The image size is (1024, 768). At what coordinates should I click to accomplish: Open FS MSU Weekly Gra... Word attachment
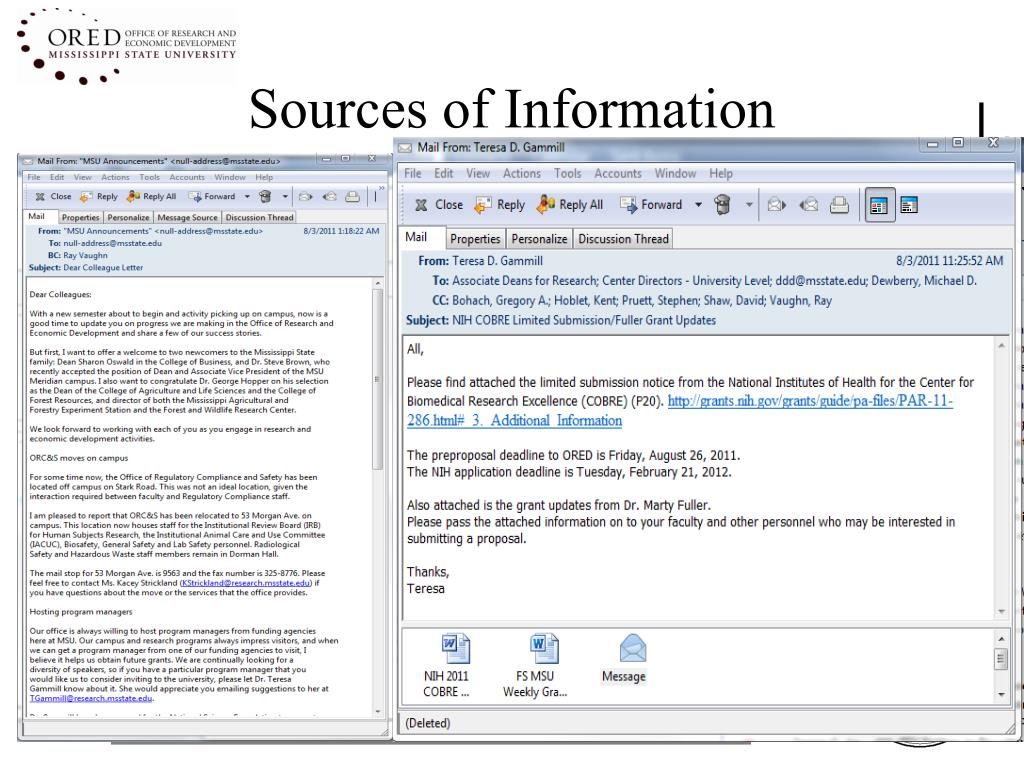(536, 665)
